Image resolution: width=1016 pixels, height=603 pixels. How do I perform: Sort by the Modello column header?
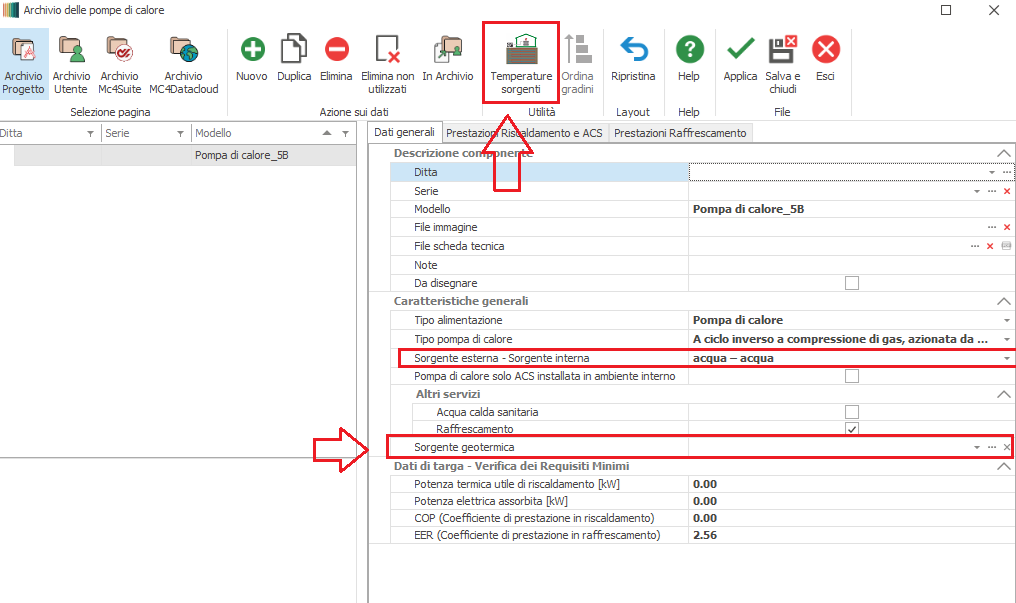point(255,133)
